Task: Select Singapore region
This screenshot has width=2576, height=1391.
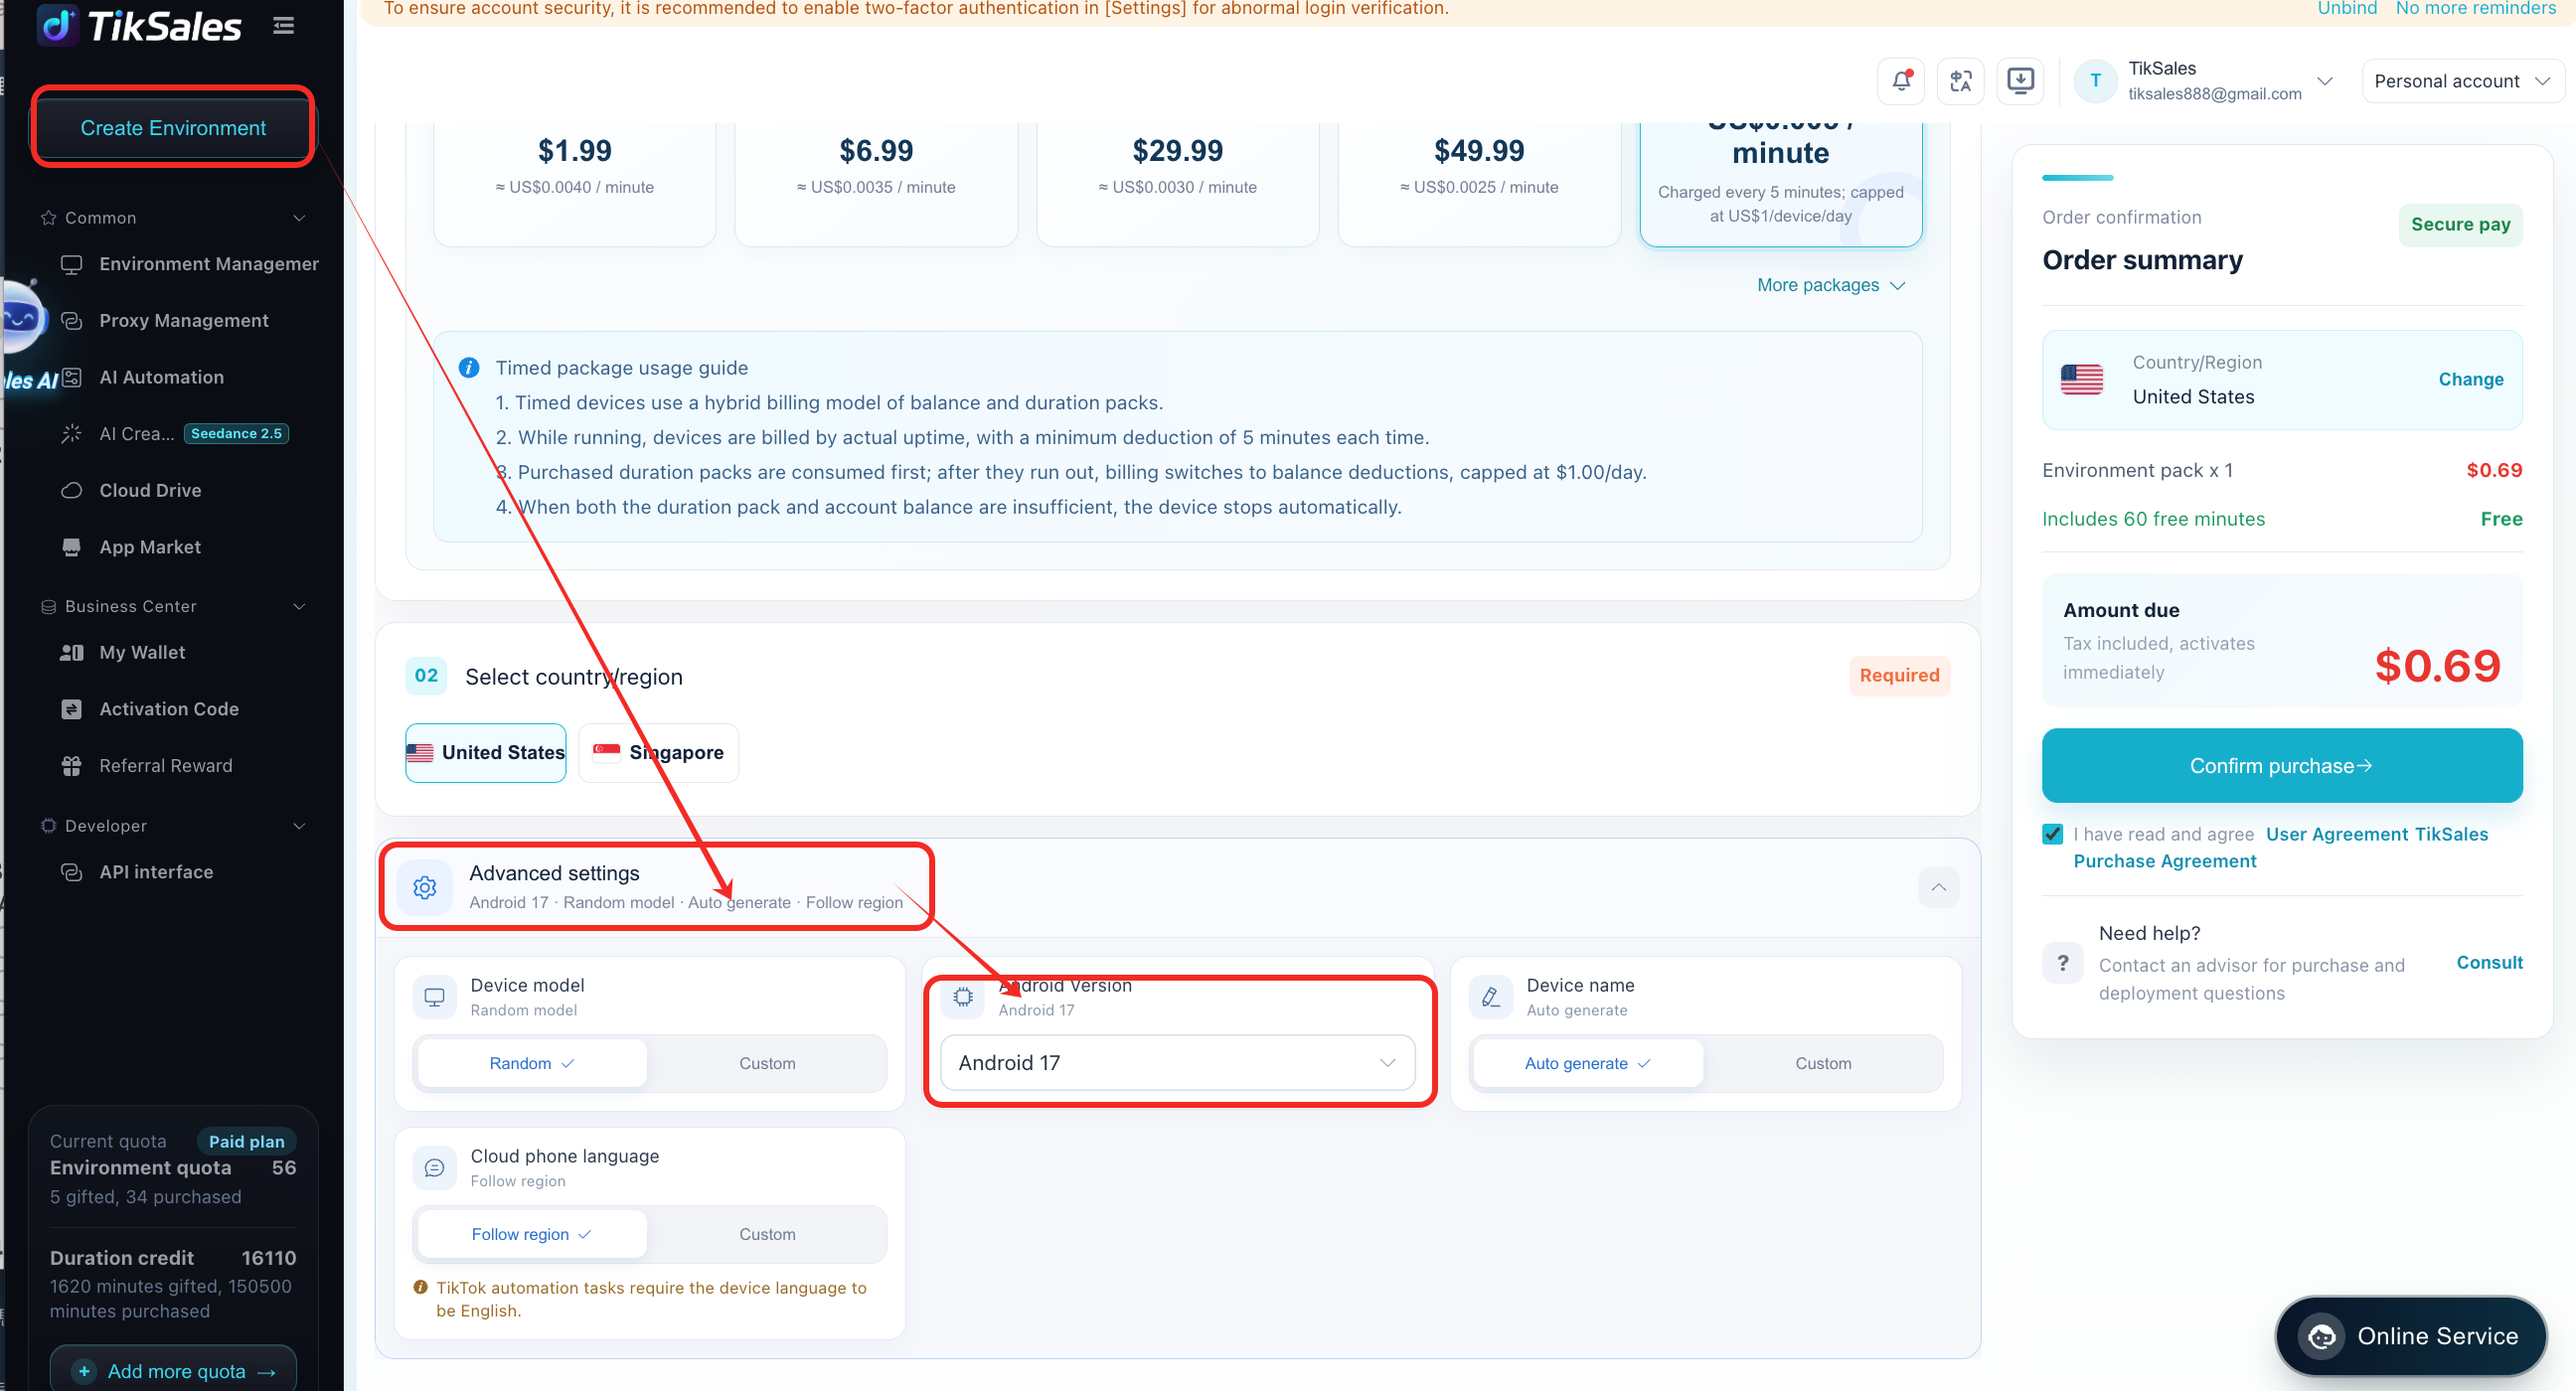Action: (x=658, y=752)
